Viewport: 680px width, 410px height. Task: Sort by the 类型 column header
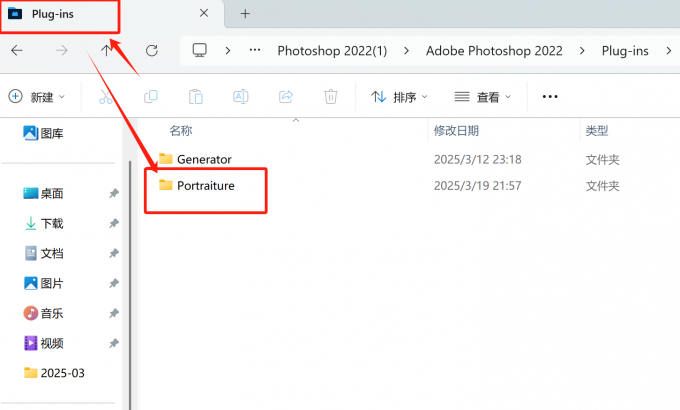pyautogui.click(x=597, y=131)
